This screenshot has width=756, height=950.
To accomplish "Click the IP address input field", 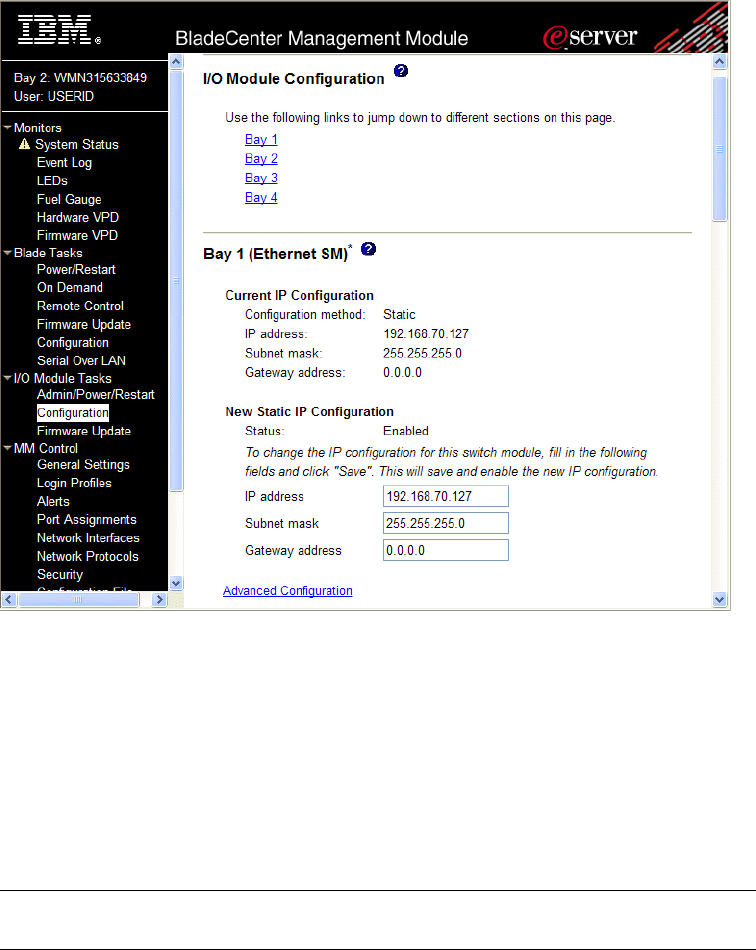I will pyautogui.click(x=446, y=496).
